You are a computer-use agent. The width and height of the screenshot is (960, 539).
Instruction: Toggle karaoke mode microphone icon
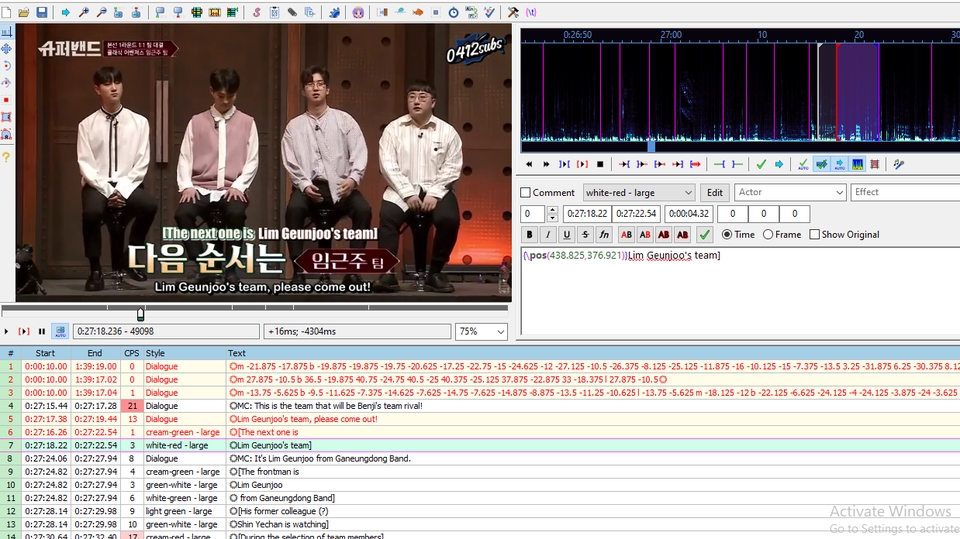899,164
